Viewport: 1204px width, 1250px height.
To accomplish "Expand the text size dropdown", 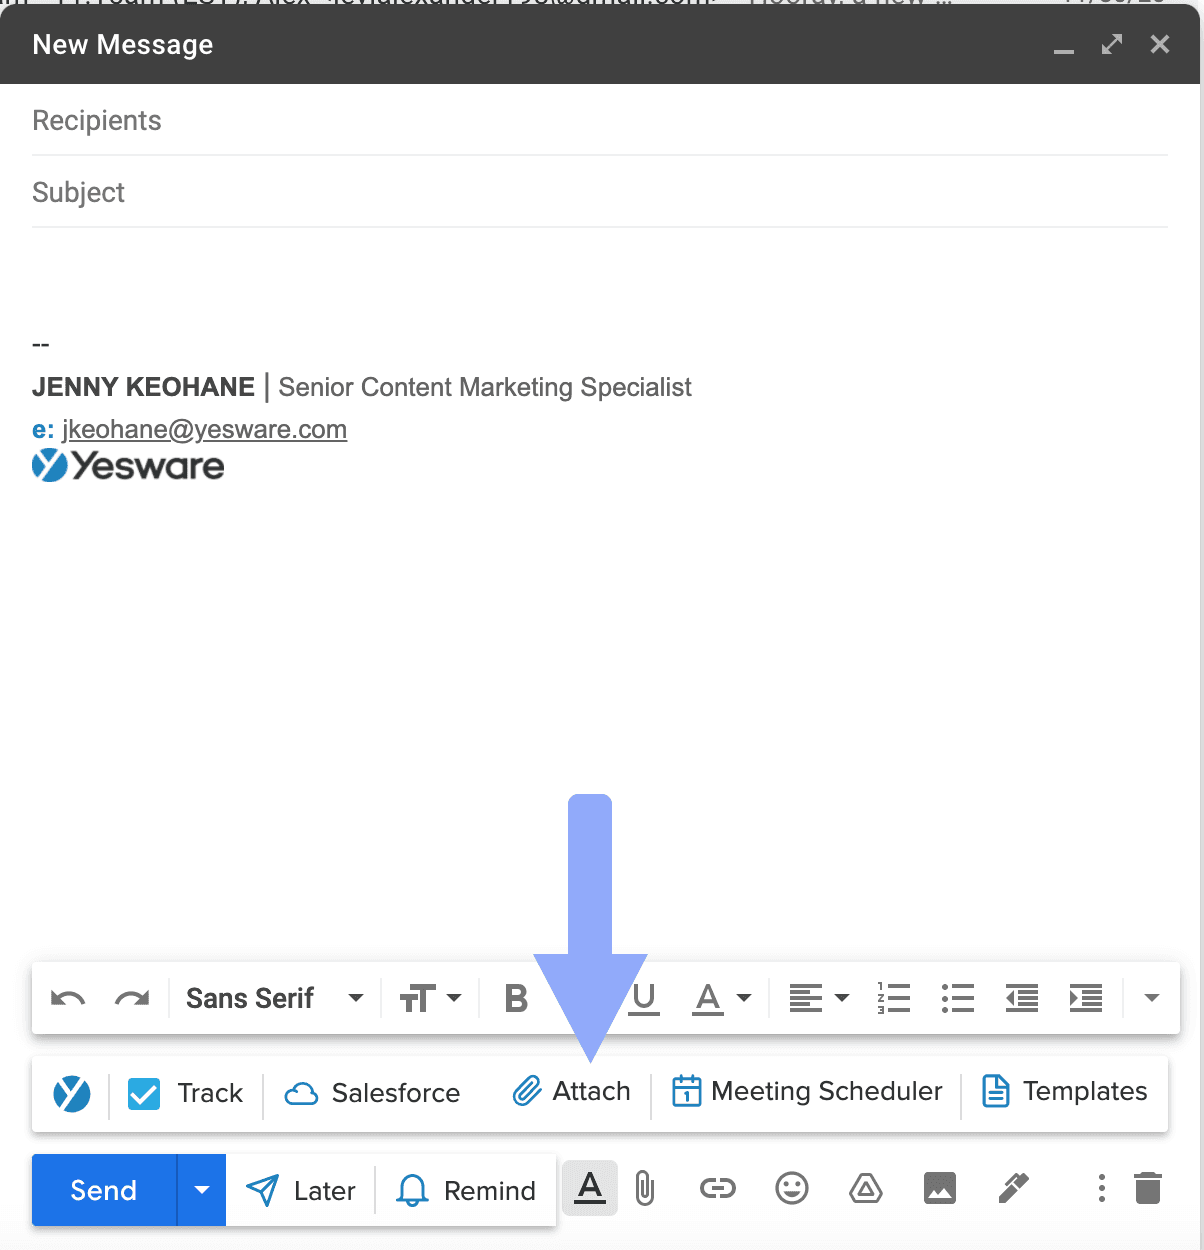I will click(x=430, y=998).
